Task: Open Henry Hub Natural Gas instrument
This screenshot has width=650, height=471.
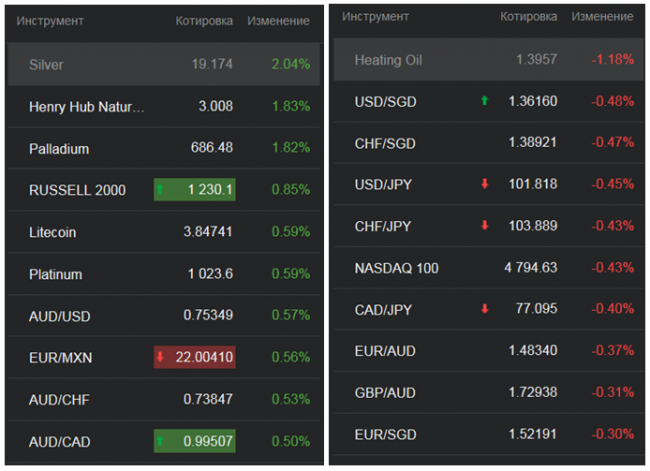Action: 86,107
